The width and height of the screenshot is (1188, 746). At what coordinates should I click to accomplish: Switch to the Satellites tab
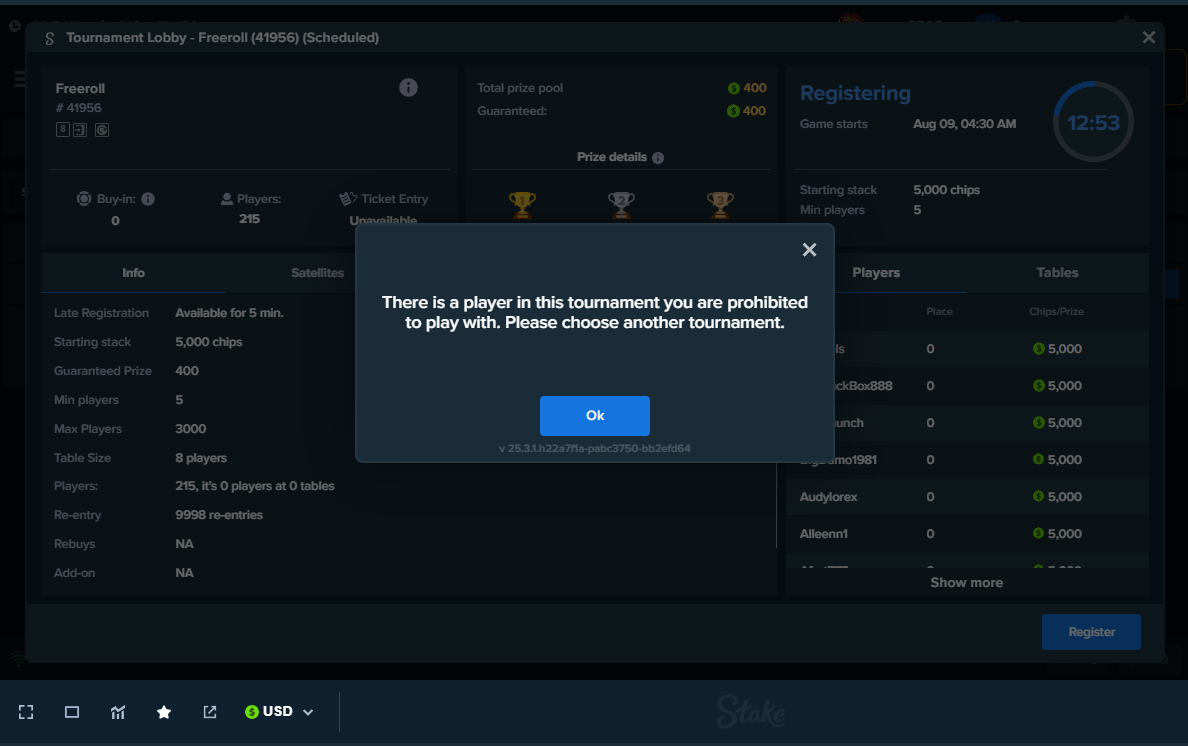[x=317, y=273]
